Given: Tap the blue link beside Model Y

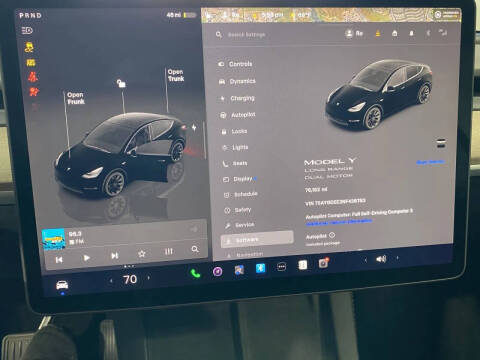Looking at the screenshot, I should 430,162.
